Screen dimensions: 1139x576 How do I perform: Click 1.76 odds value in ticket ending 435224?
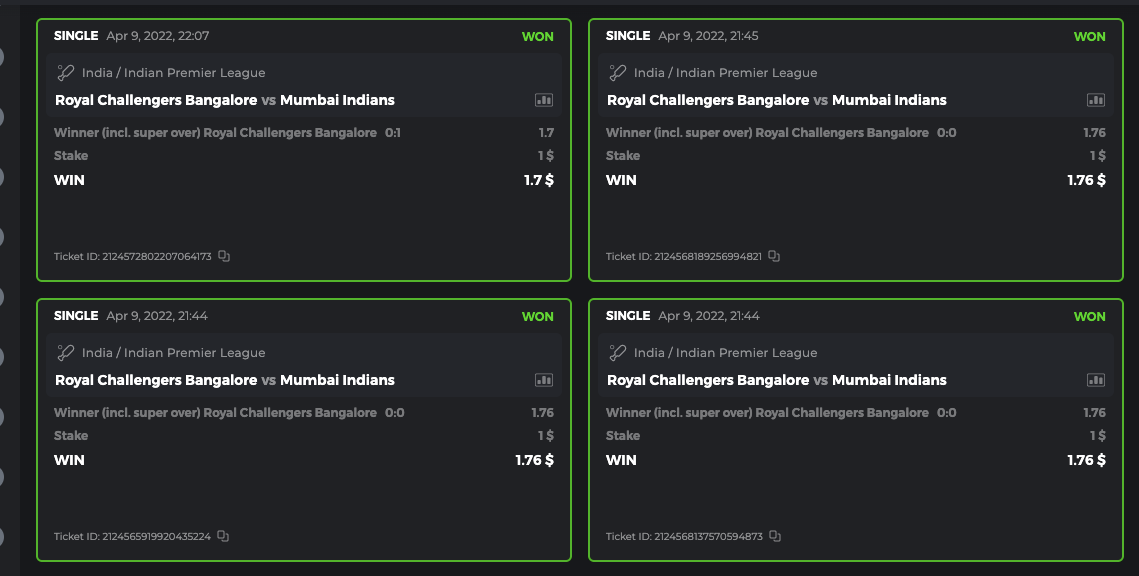[542, 413]
